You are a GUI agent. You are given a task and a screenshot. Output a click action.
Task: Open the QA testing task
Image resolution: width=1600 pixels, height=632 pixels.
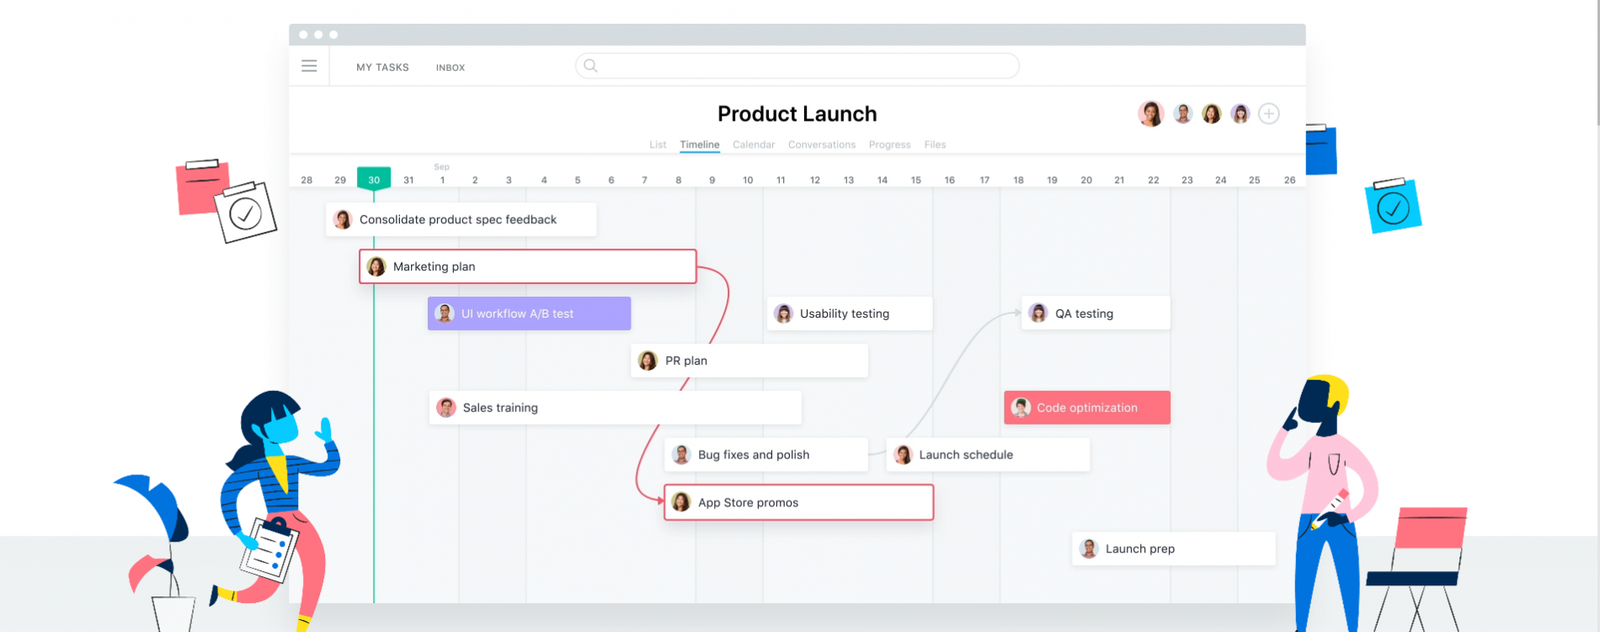(1096, 314)
